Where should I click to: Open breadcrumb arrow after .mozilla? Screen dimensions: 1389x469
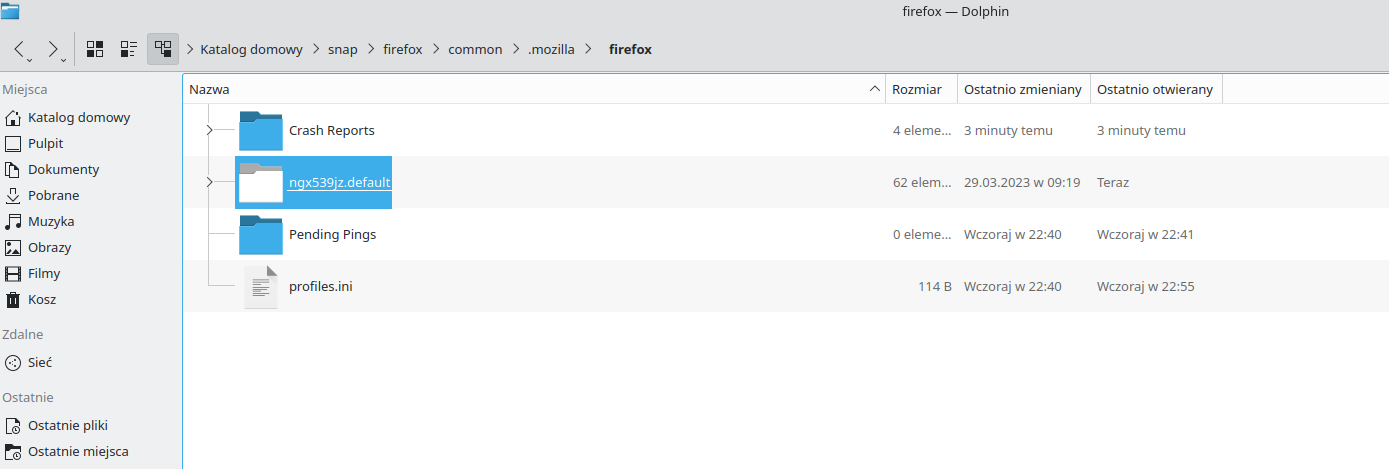[x=588, y=48]
